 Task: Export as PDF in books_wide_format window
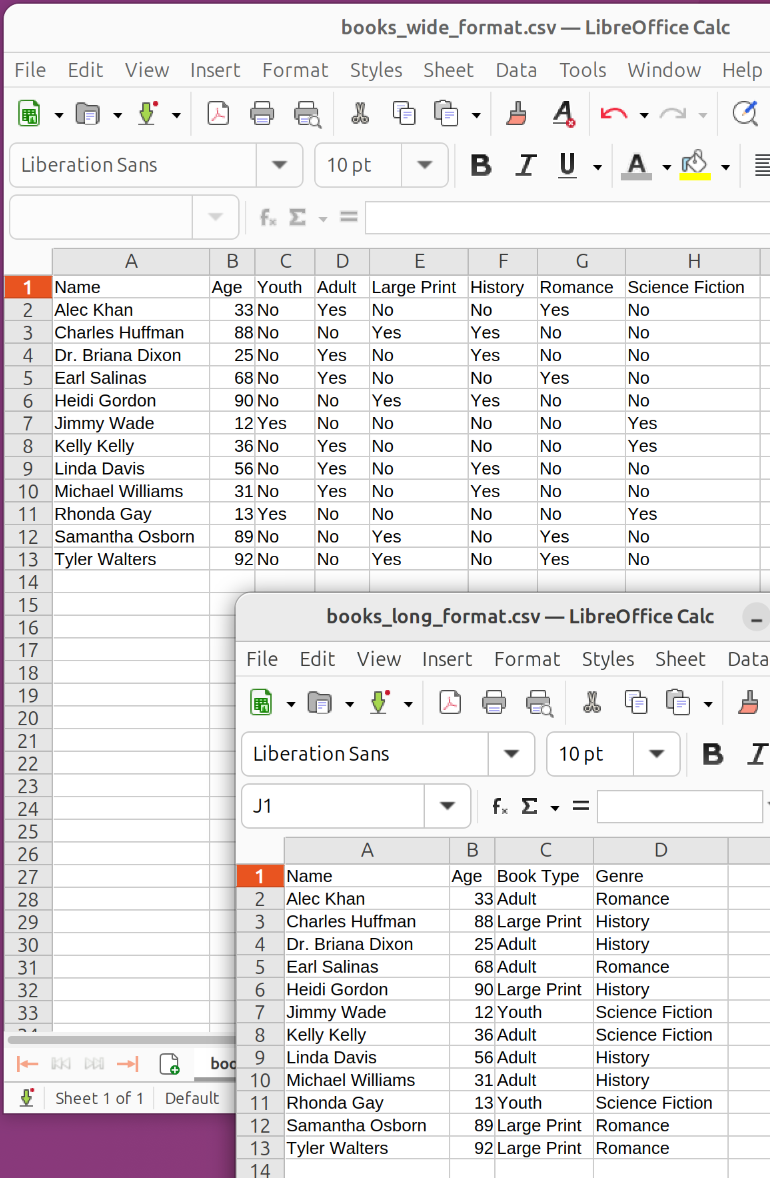click(x=218, y=114)
